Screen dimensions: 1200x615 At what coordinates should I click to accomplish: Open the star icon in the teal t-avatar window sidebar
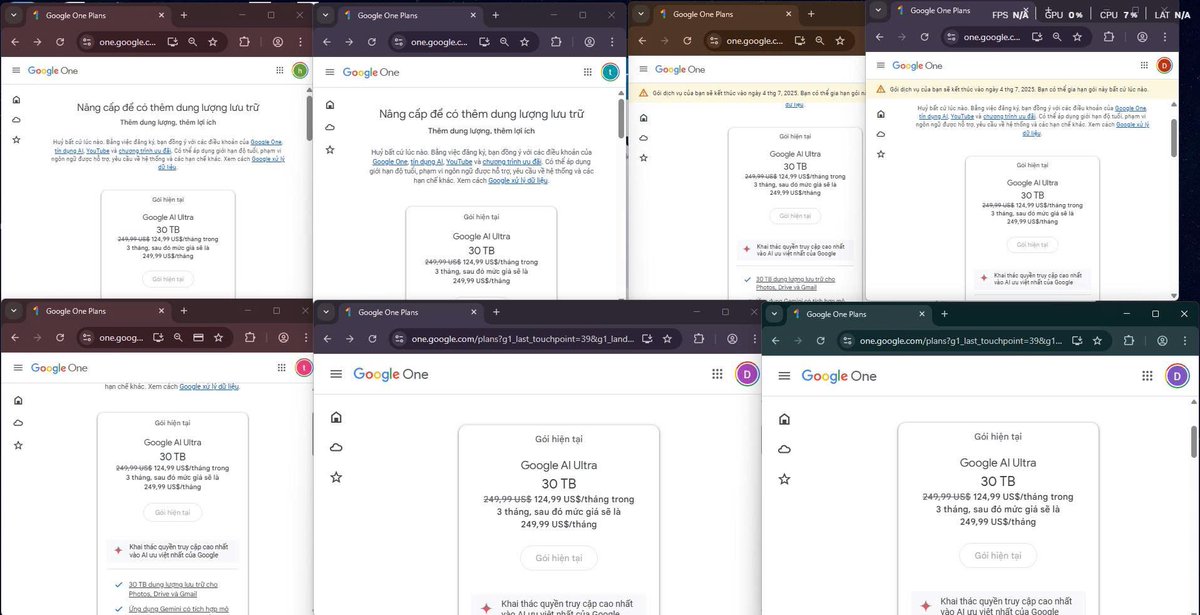point(330,149)
